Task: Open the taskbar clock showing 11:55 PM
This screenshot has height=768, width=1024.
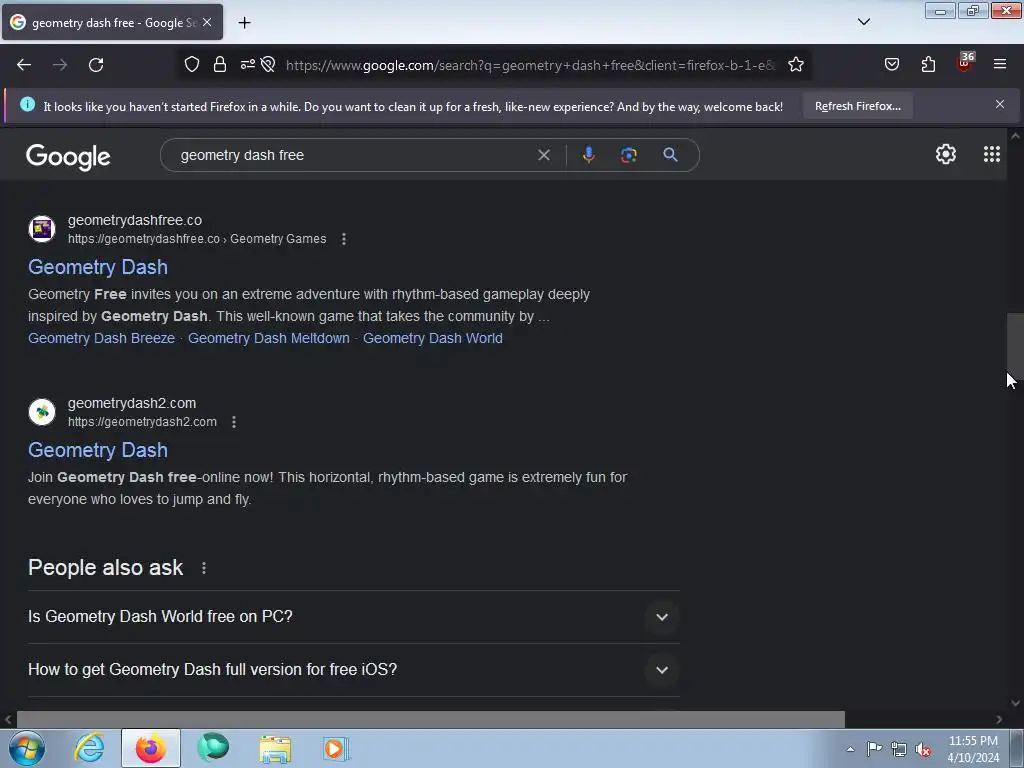Action: coord(973,749)
